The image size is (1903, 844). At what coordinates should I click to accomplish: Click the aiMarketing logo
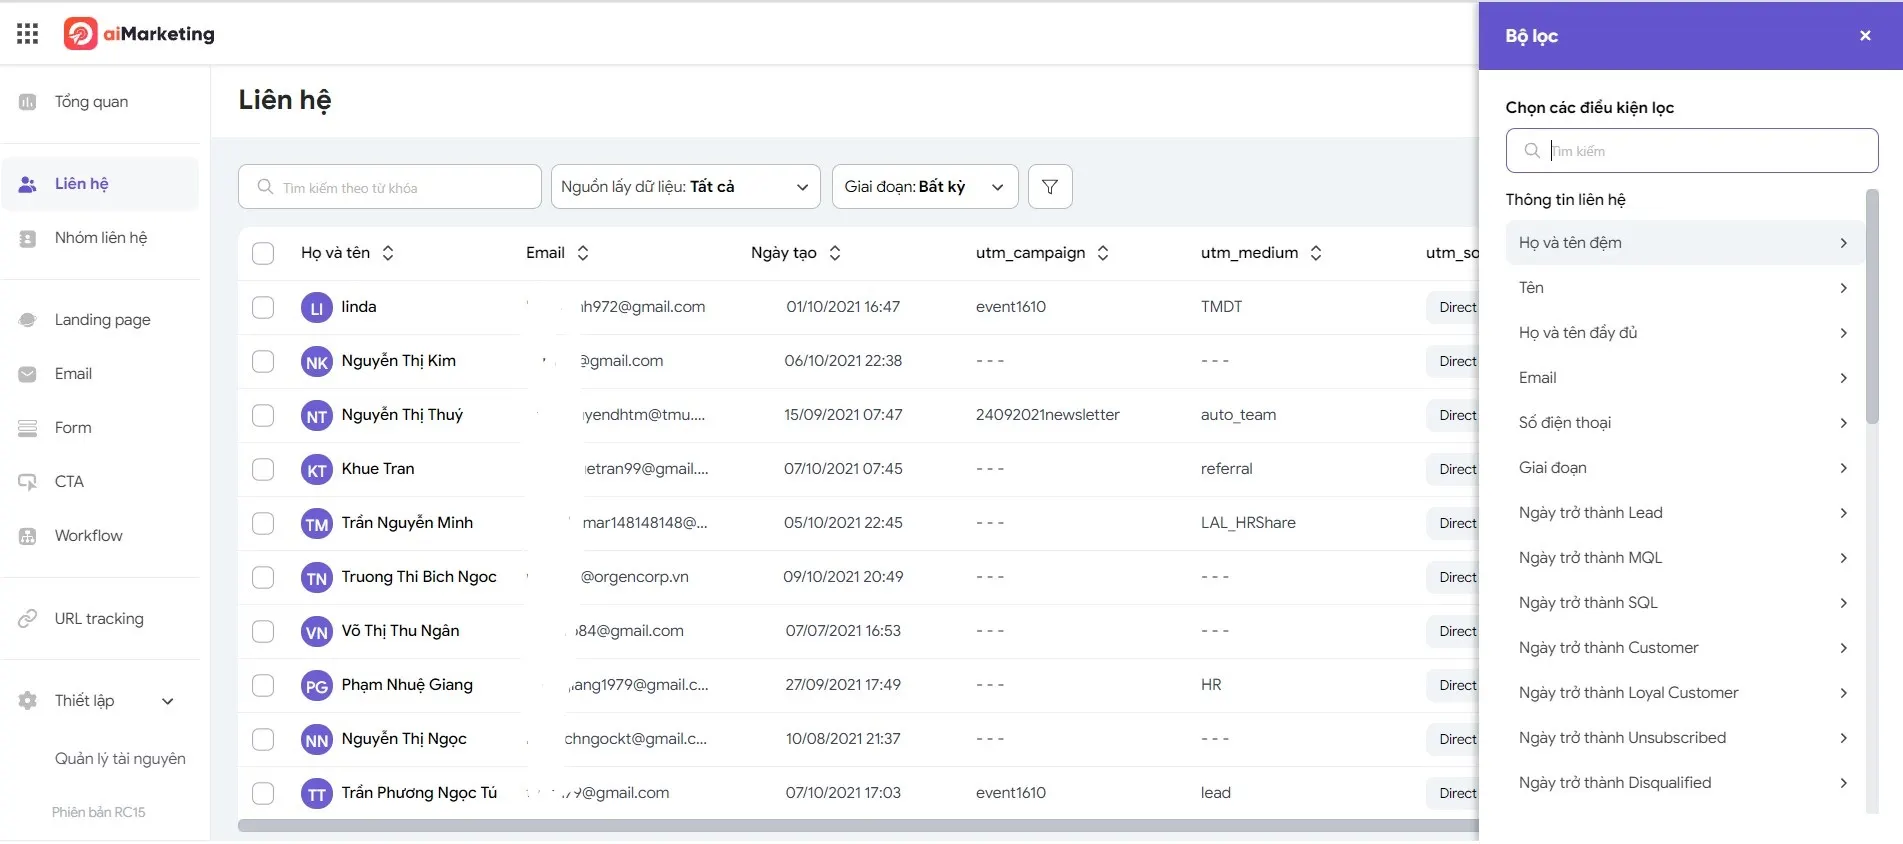(x=140, y=34)
